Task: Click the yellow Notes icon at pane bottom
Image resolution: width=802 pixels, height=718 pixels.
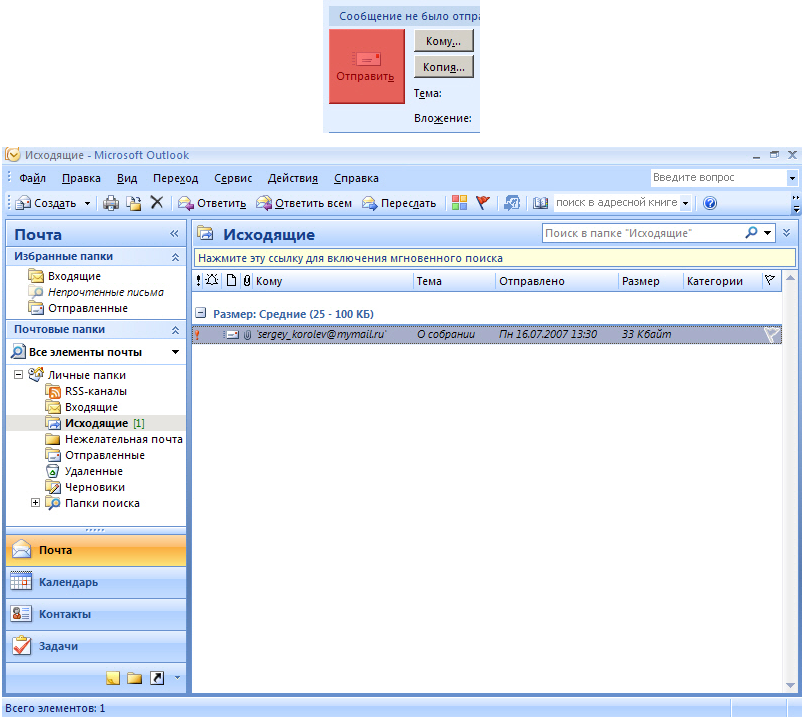Action: 113,678
